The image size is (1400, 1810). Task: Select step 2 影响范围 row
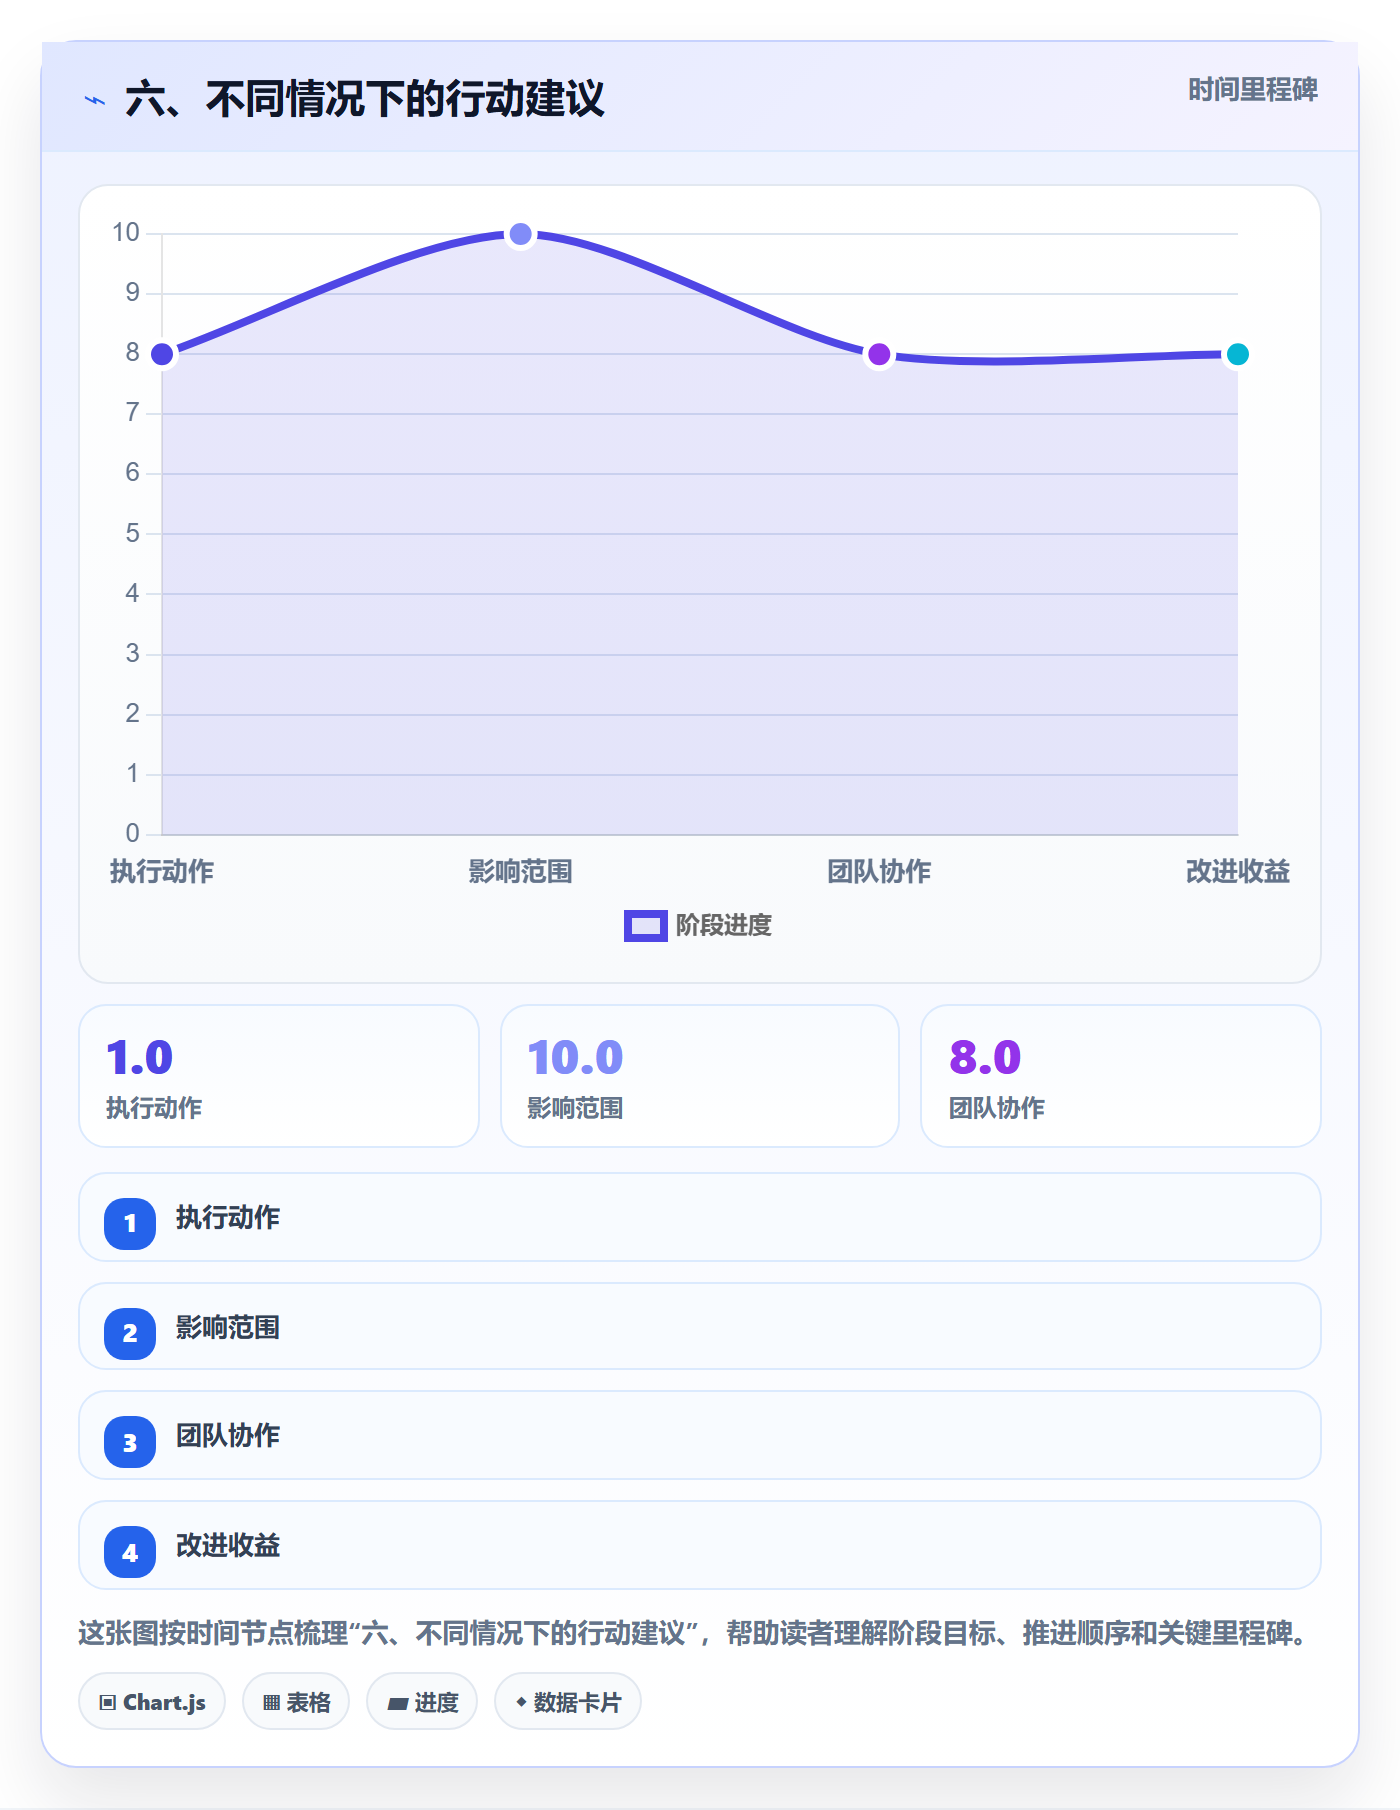(x=700, y=1326)
